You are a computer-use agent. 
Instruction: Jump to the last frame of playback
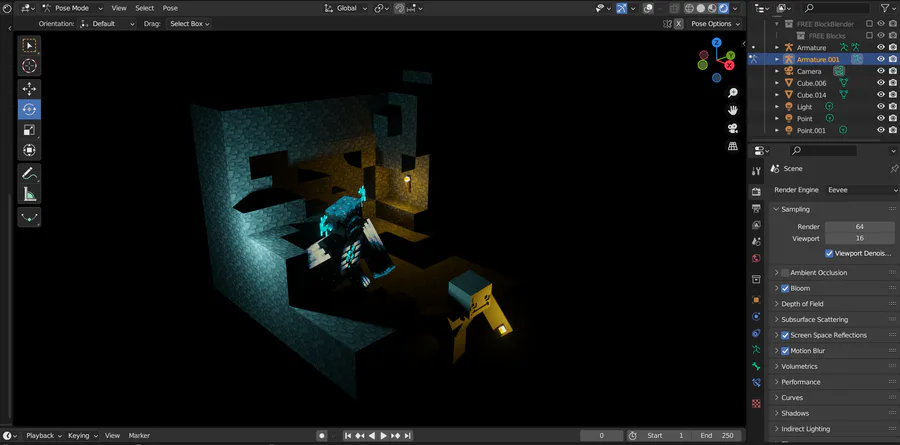[408, 436]
